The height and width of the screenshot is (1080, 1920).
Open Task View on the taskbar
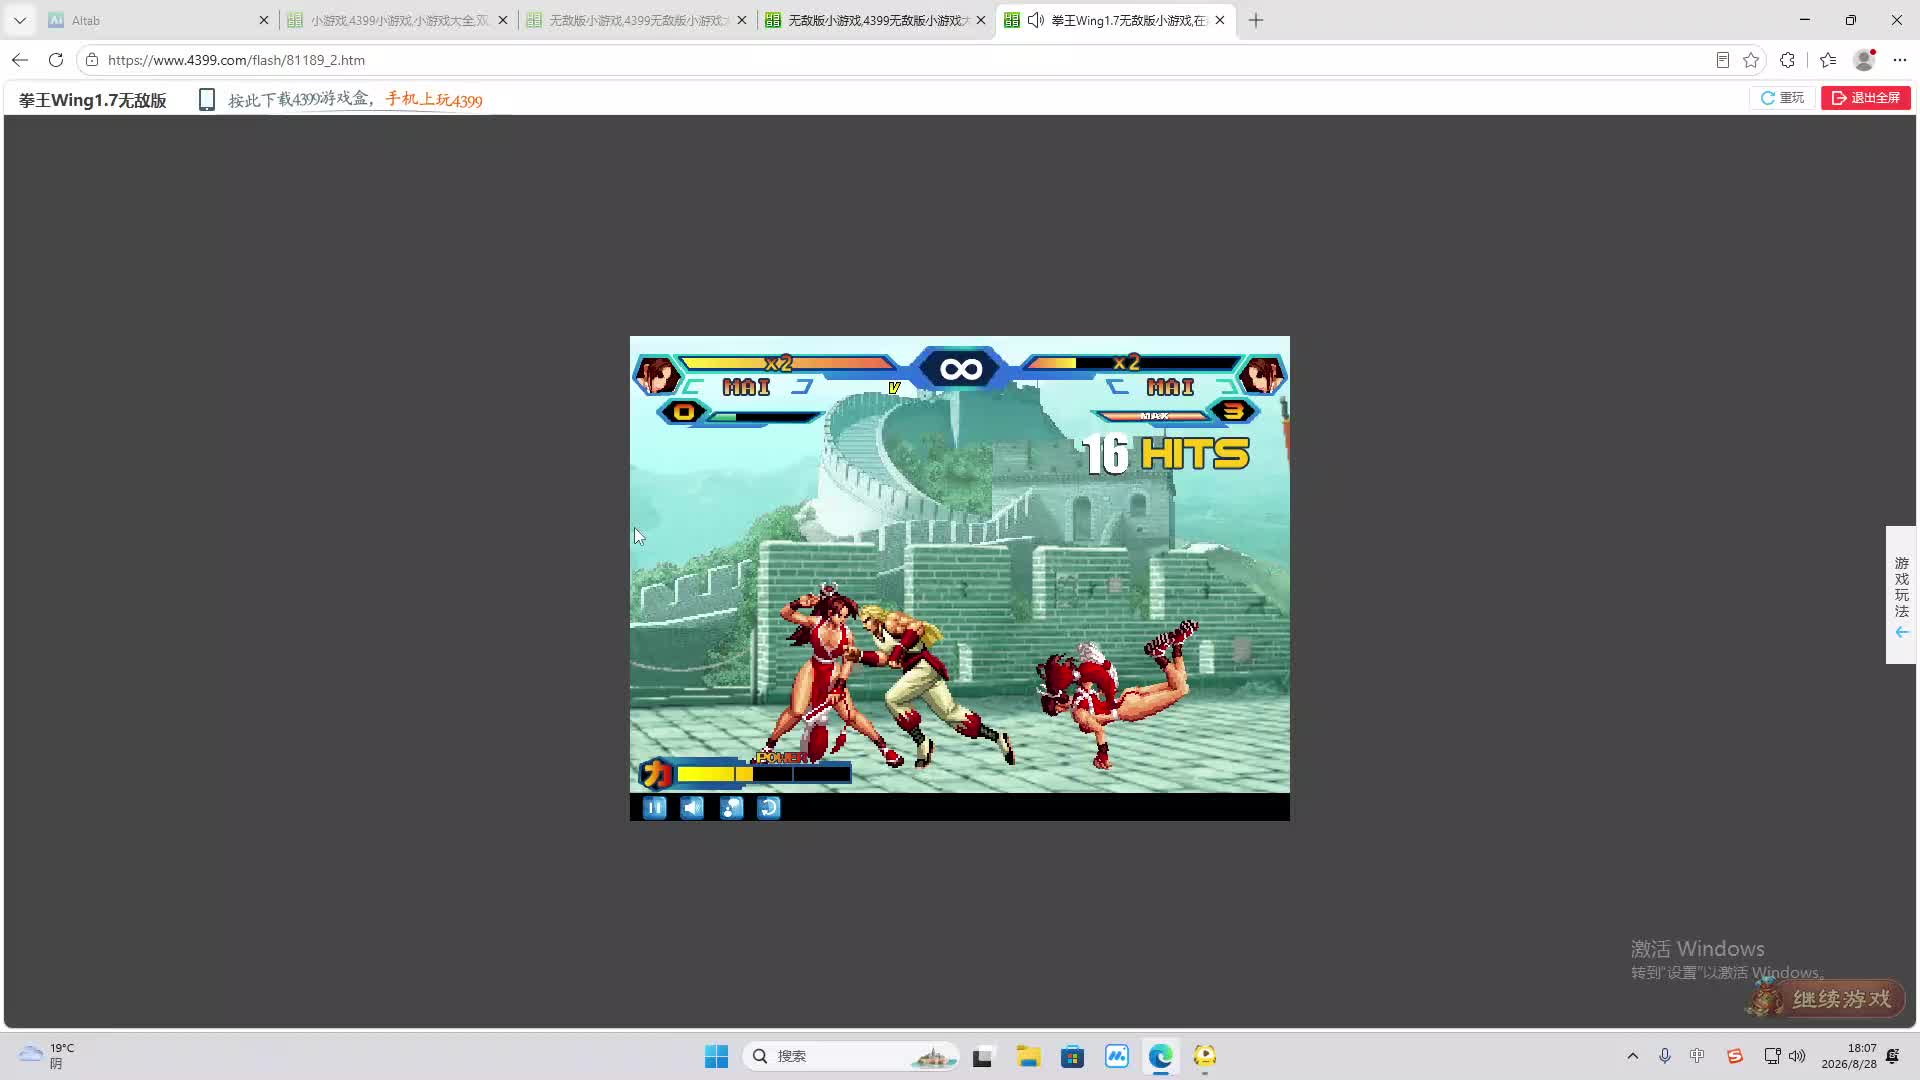tap(983, 1056)
